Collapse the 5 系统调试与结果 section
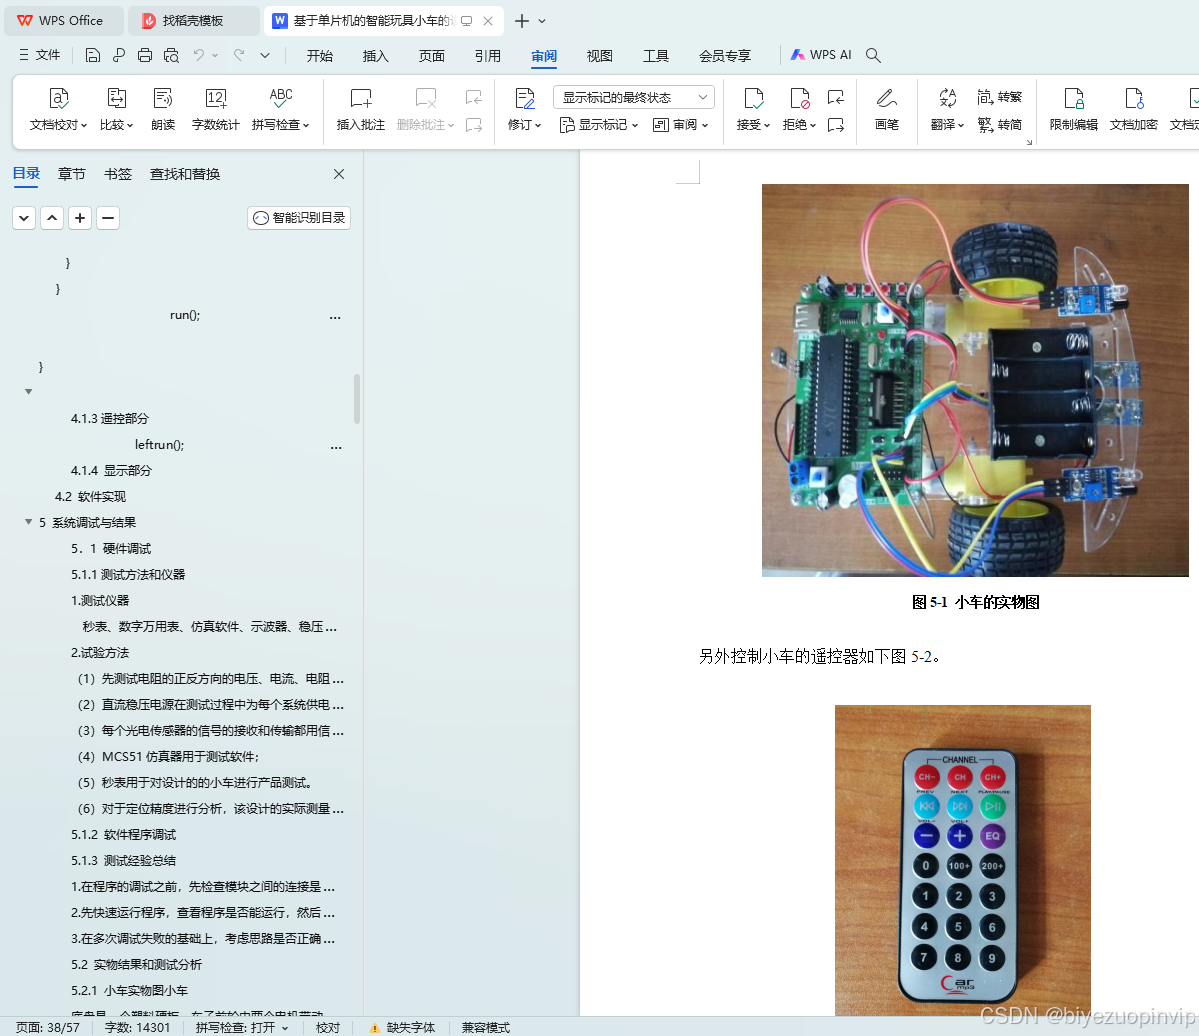This screenshot has width=1199, height=1036. [x=28, y=522]
